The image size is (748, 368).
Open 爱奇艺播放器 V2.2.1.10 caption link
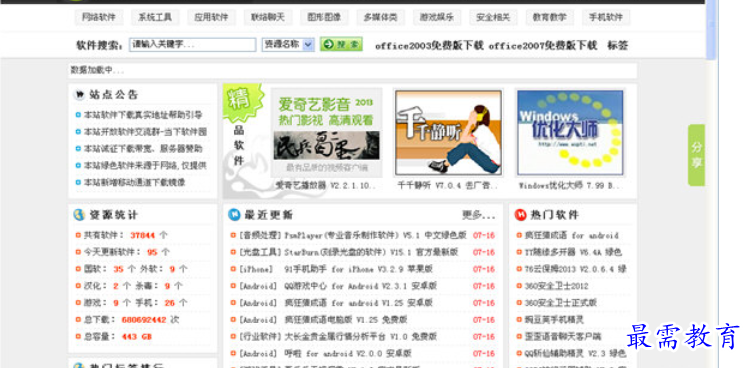[326, 186]
